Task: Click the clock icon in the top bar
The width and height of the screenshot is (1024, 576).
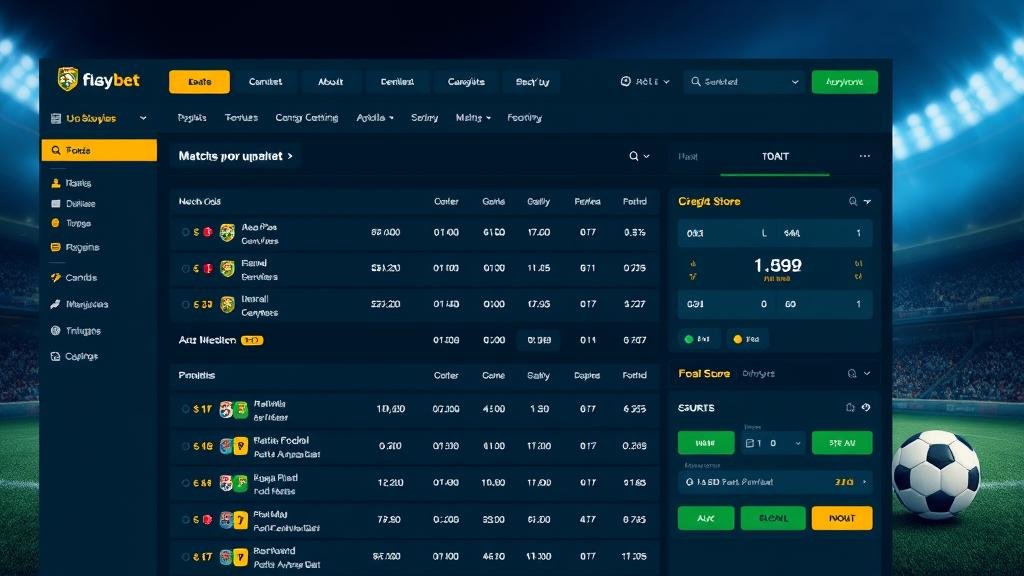Action: pyautogui.click(x=626, y=82)
